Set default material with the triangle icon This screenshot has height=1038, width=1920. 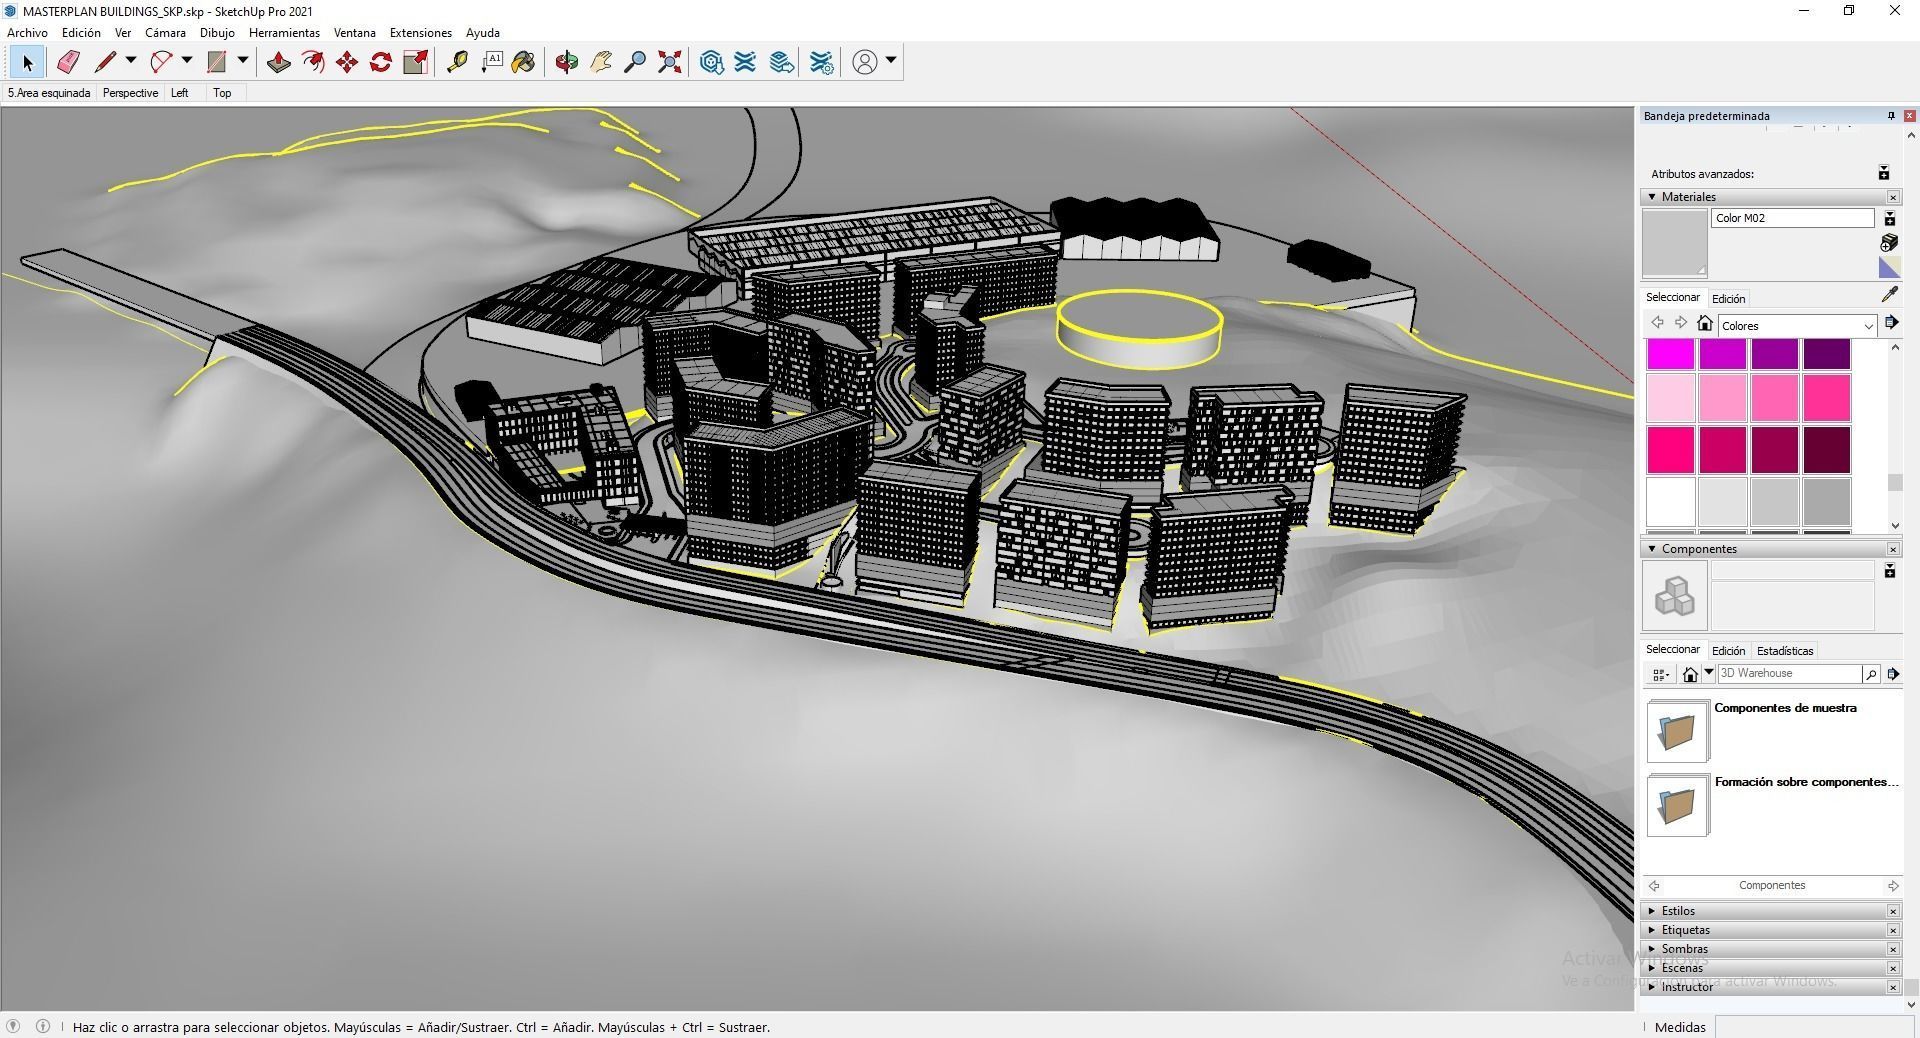click(x=1889, y=267)
